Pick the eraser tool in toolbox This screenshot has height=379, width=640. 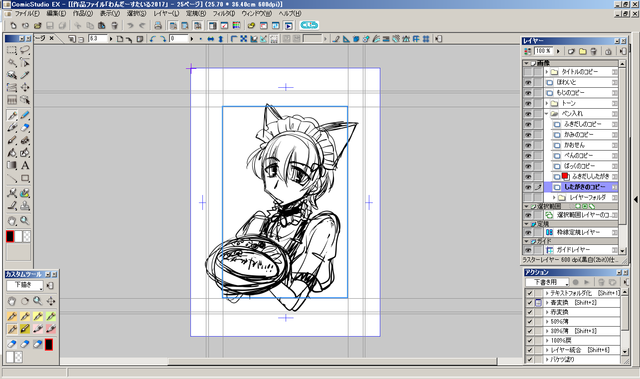pos(25,128)
